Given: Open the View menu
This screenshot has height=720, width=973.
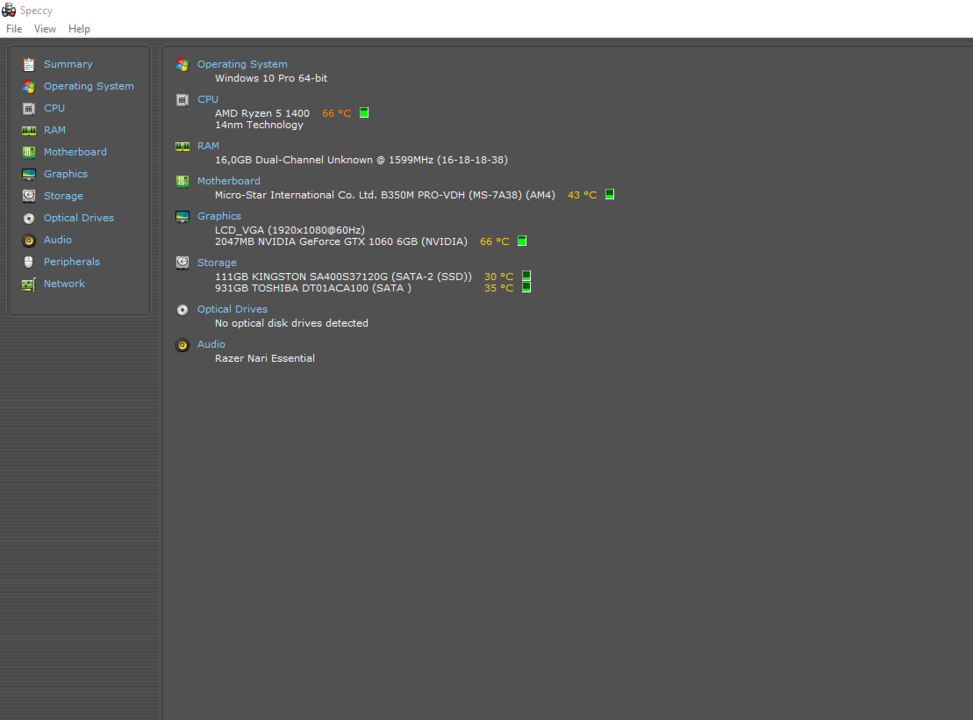Looking at the screenshot, I should [45, 29].
